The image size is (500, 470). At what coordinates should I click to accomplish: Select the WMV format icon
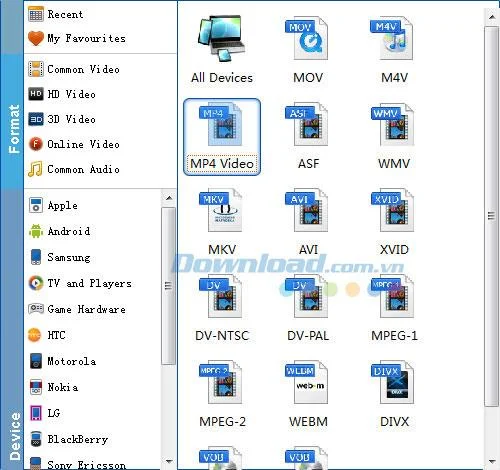393,125
